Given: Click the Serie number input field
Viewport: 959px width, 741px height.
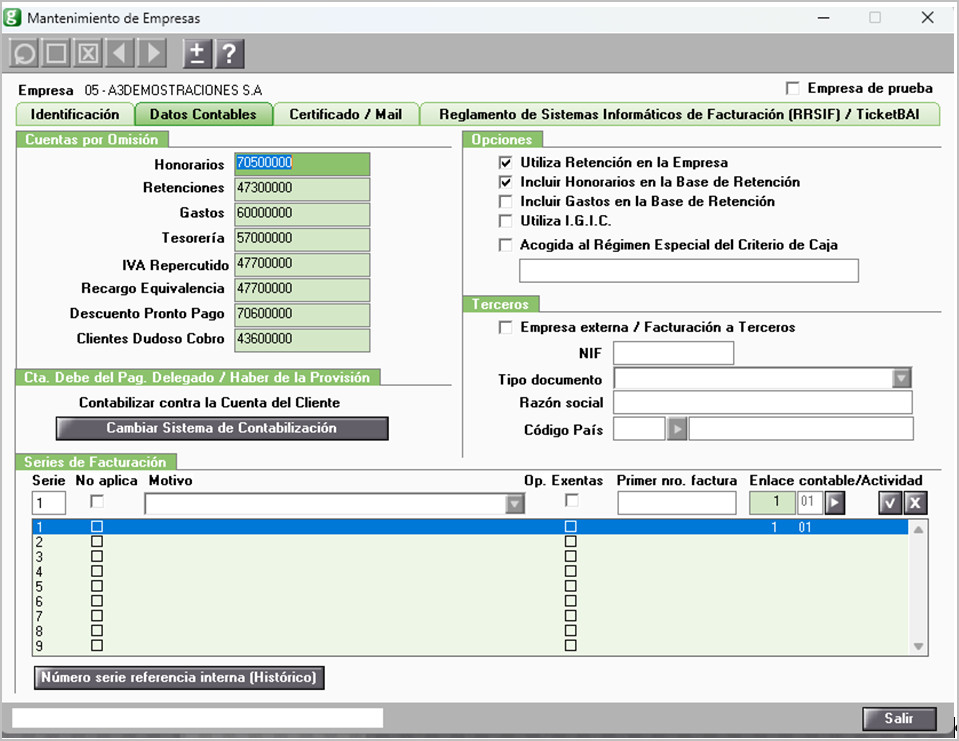Looking at the screenshot, I should [x=49, y=503].
